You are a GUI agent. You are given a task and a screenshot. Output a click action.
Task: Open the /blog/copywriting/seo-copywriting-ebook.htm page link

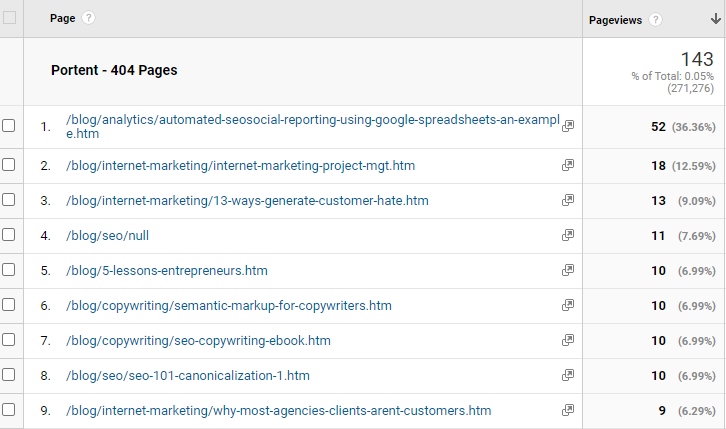tap(198, 340)
